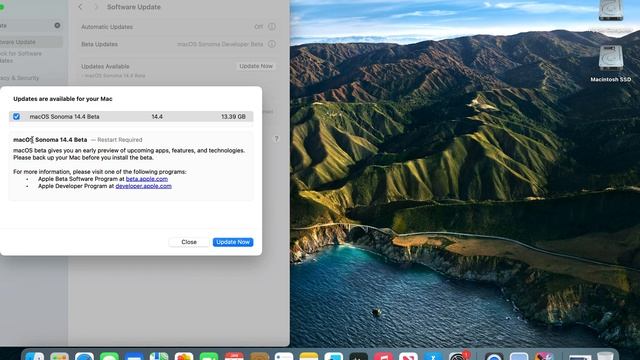
Task: Go forward with the right chevron in Software Update
Action: tap(96, 7)
